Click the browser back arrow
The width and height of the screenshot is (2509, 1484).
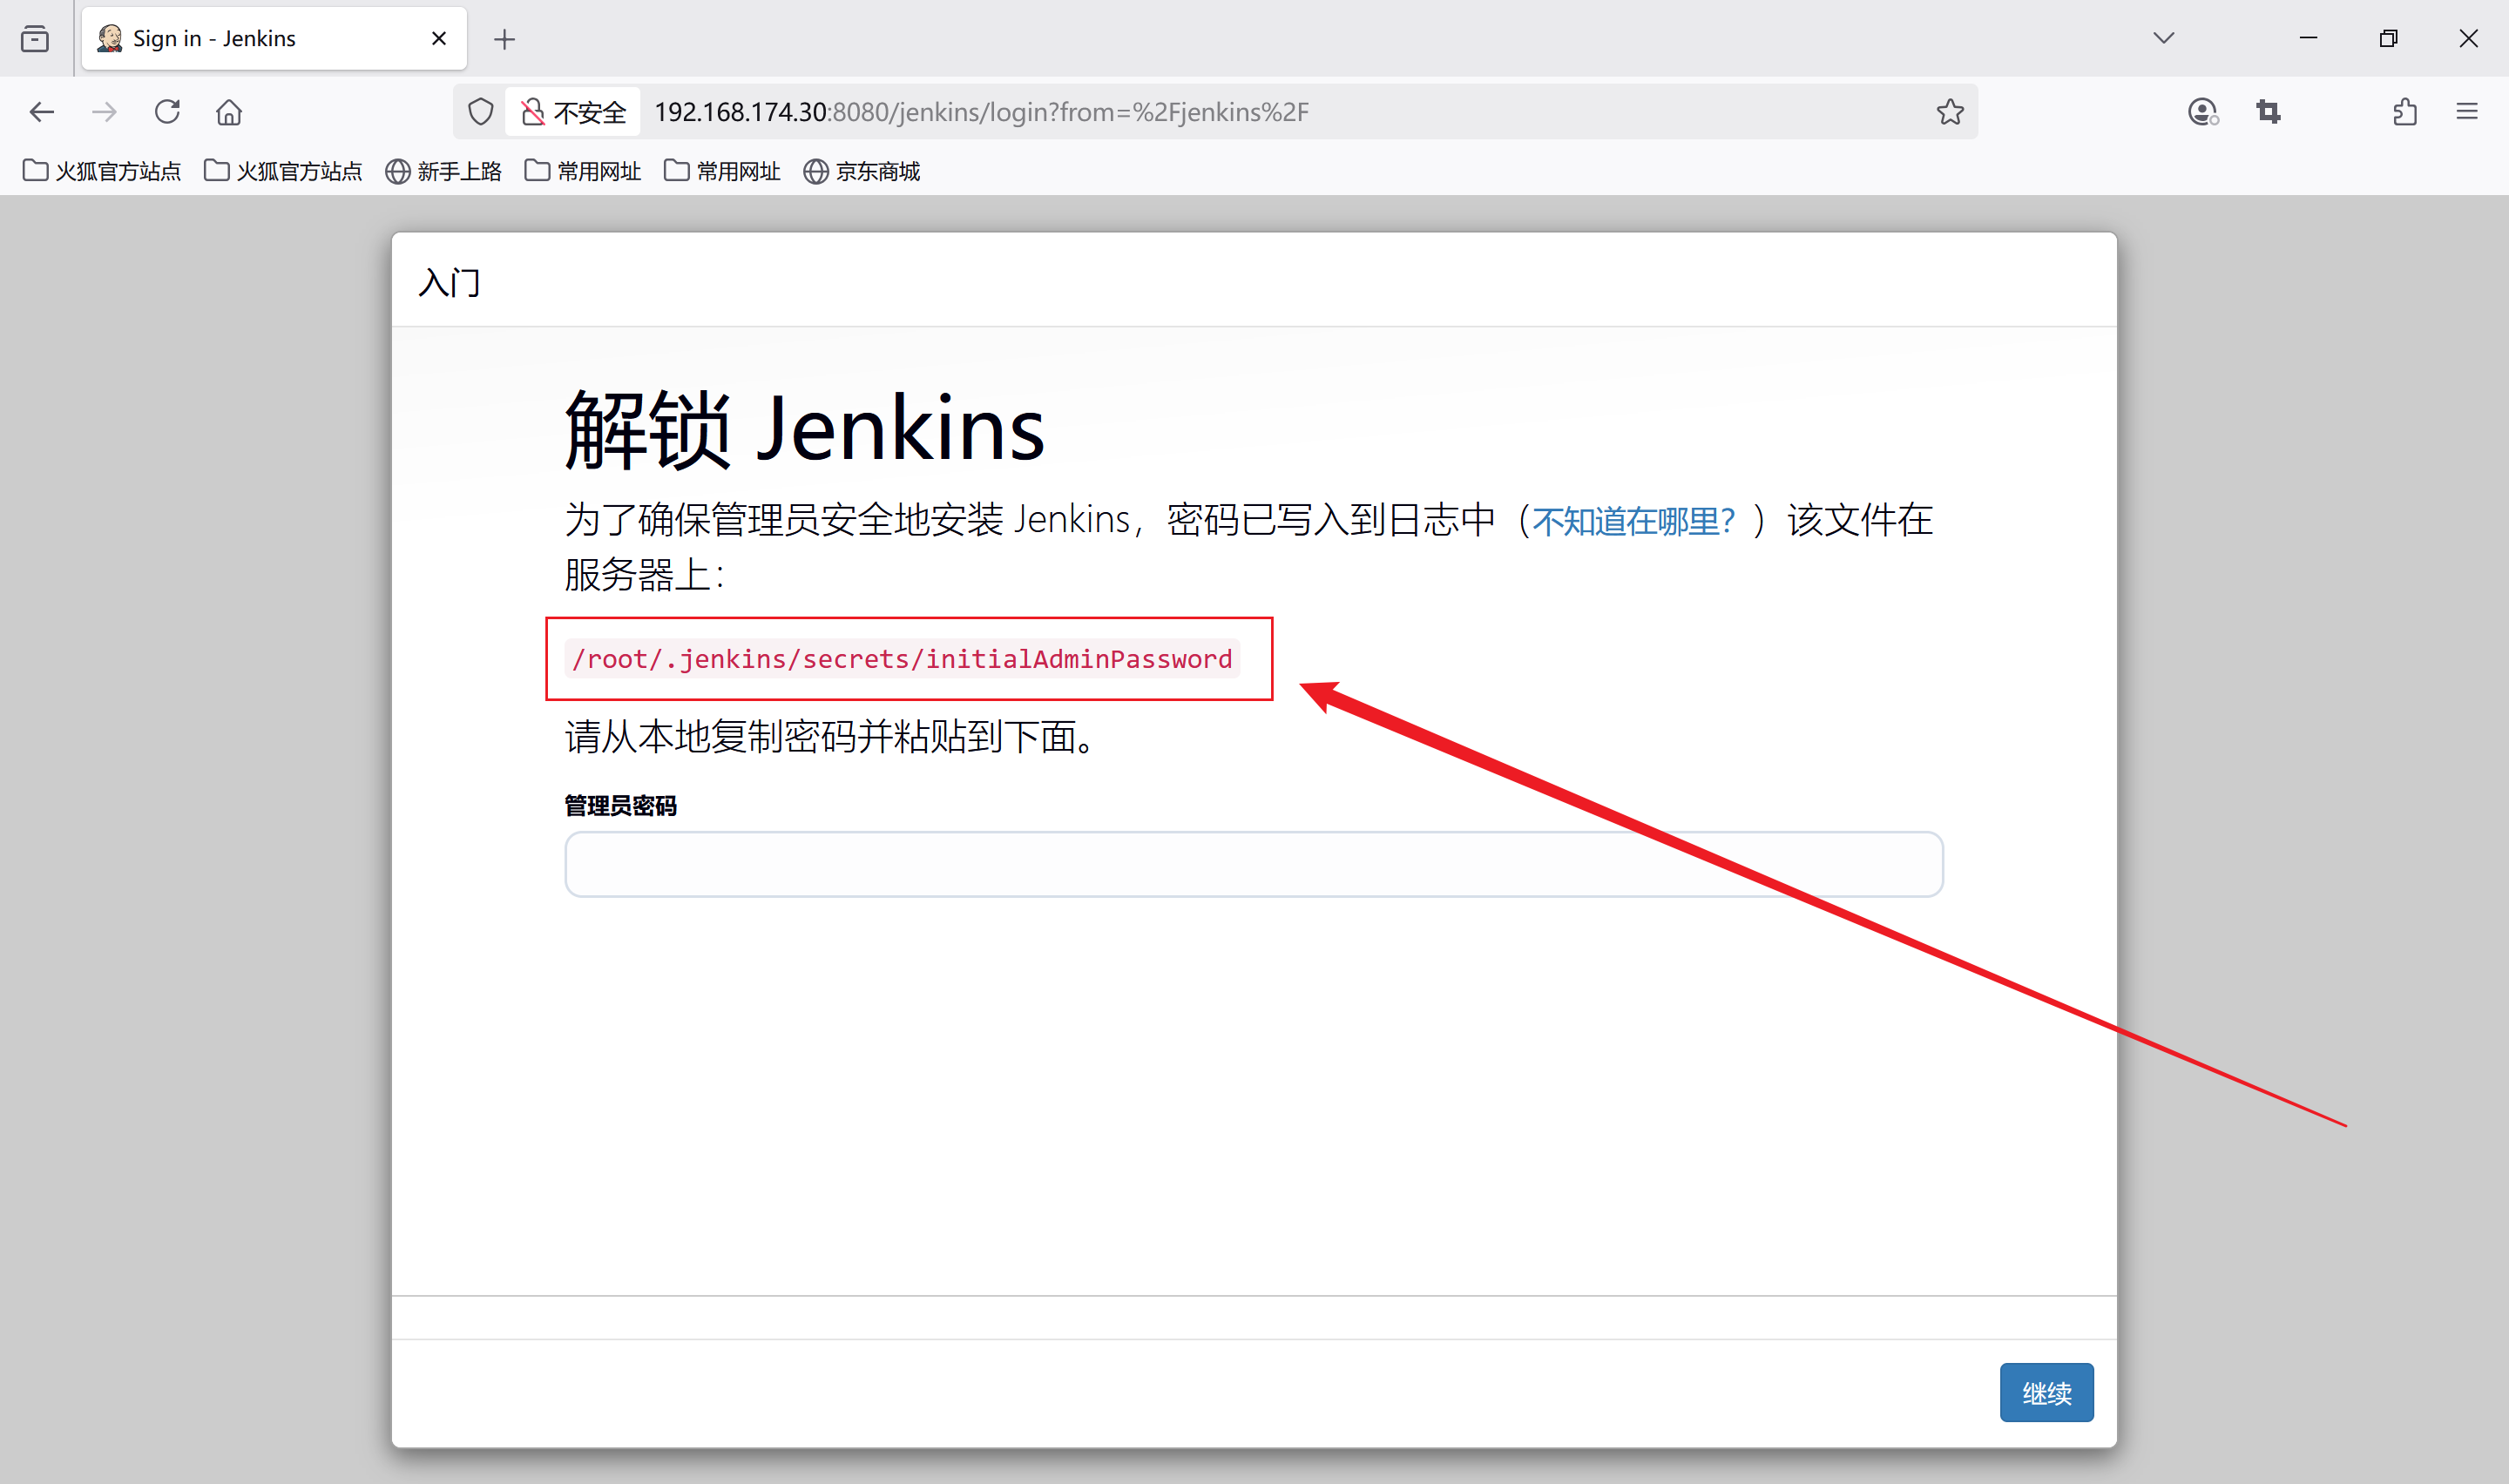(x=42, y=112)
